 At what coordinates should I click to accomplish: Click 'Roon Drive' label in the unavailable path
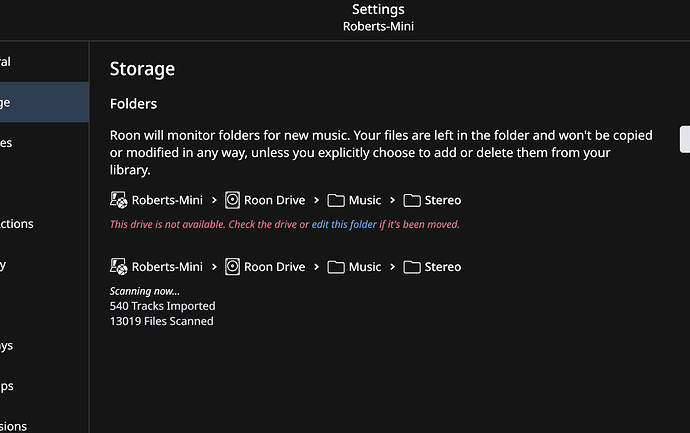[x=275, y=200]
